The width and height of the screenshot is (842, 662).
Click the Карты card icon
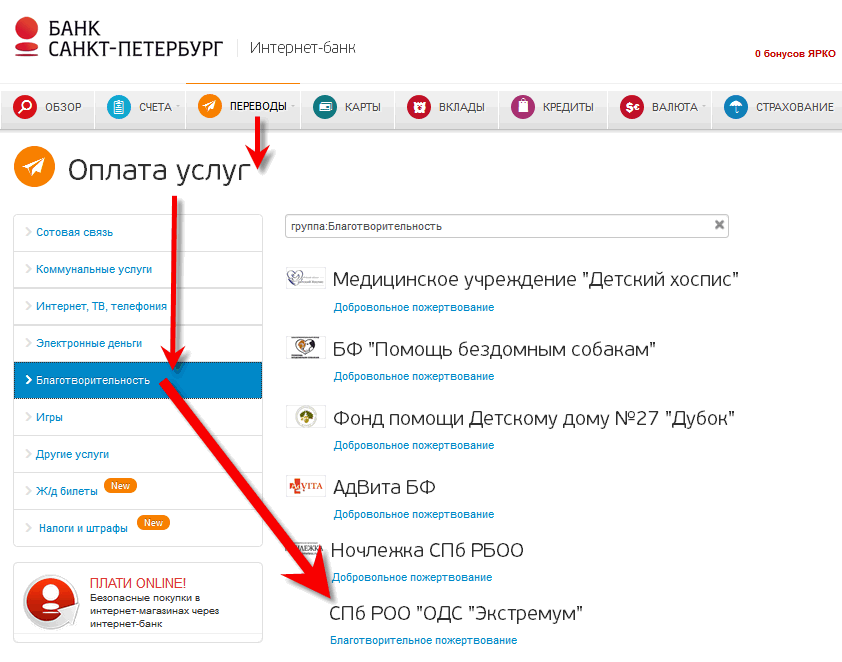[324, 107]
